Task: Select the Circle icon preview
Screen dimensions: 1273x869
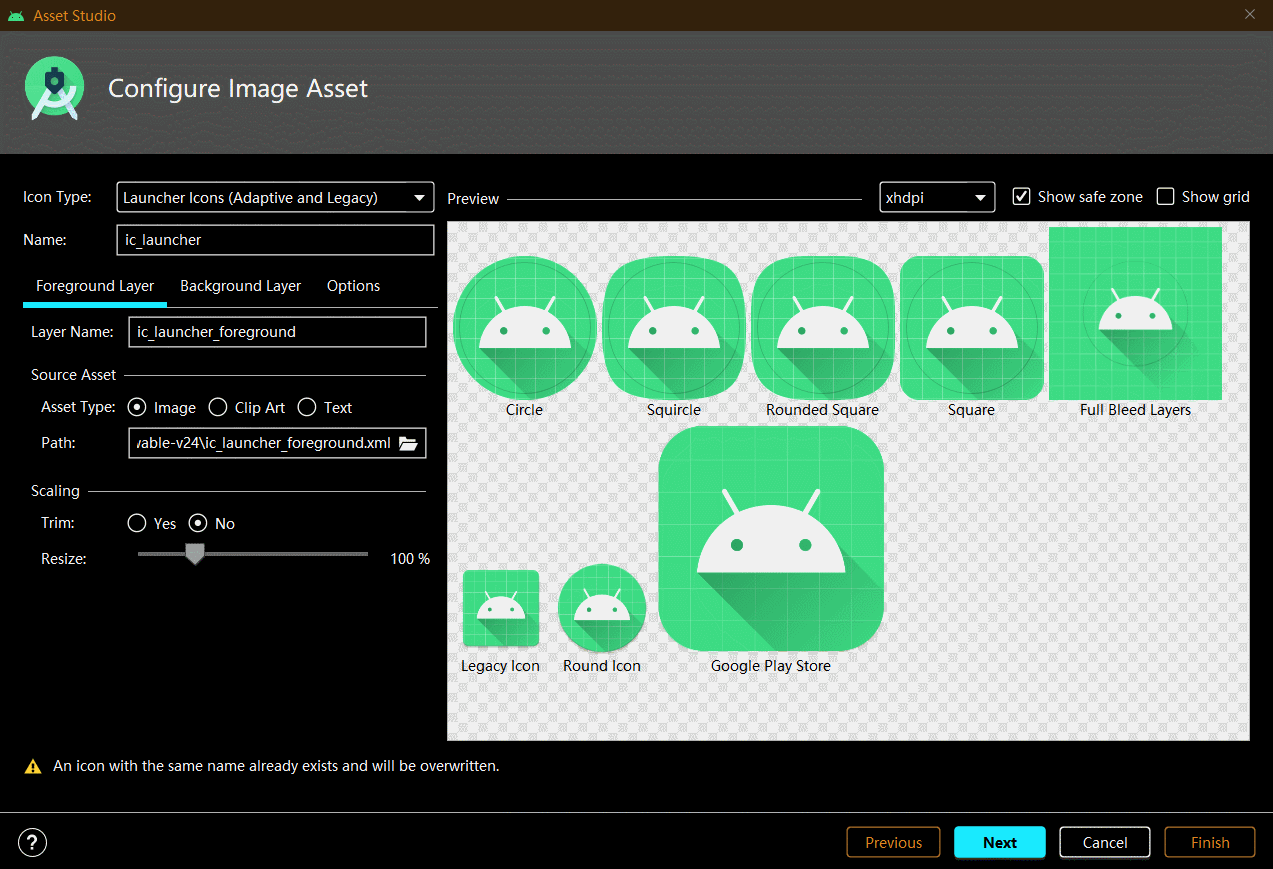Action: tap(525, 328)
